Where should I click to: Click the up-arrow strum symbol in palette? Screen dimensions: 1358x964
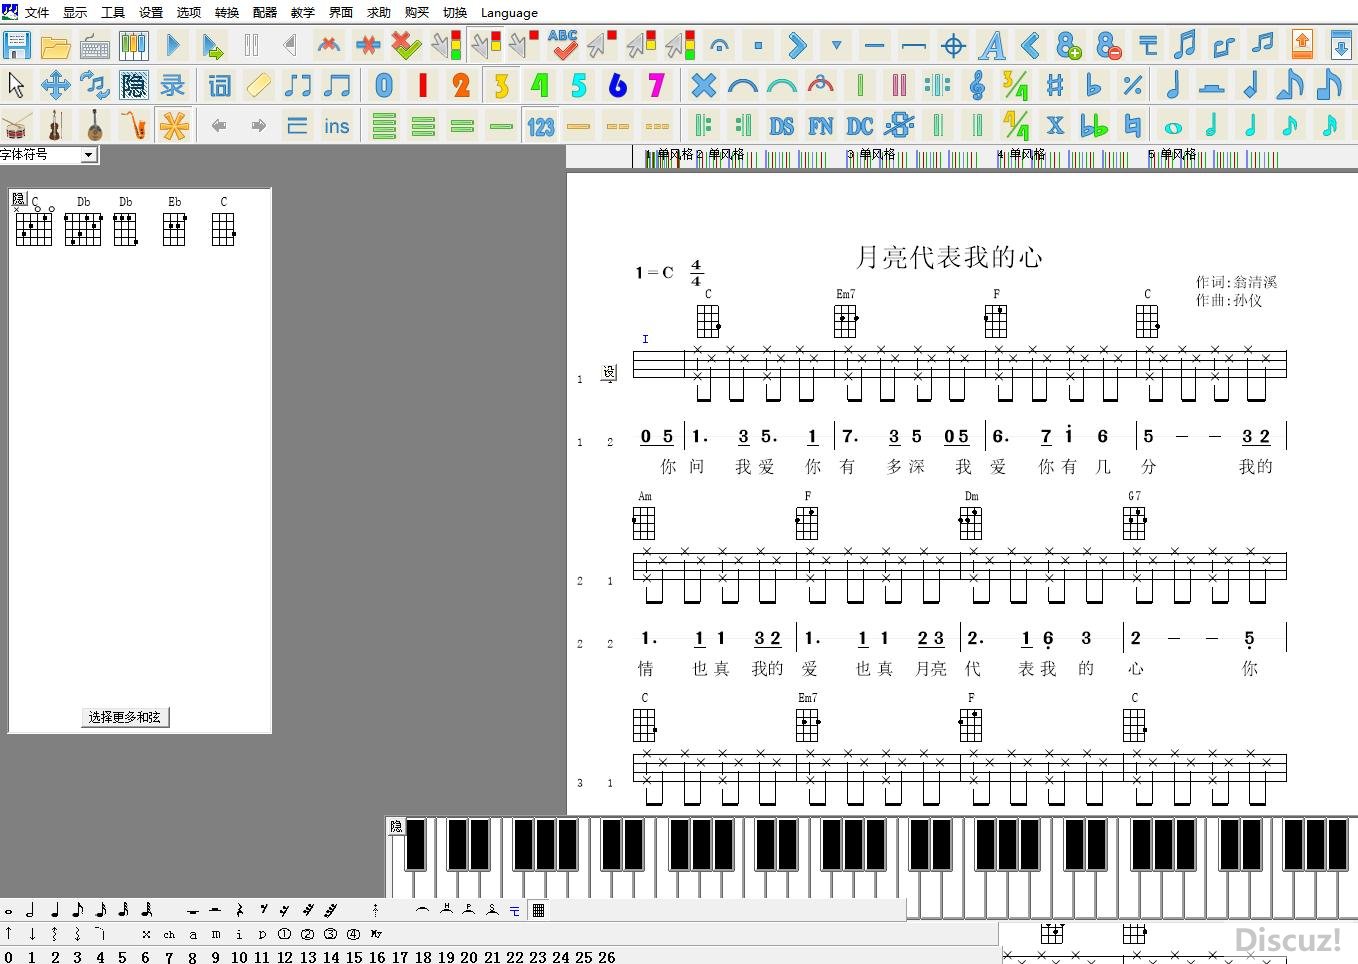9,934
